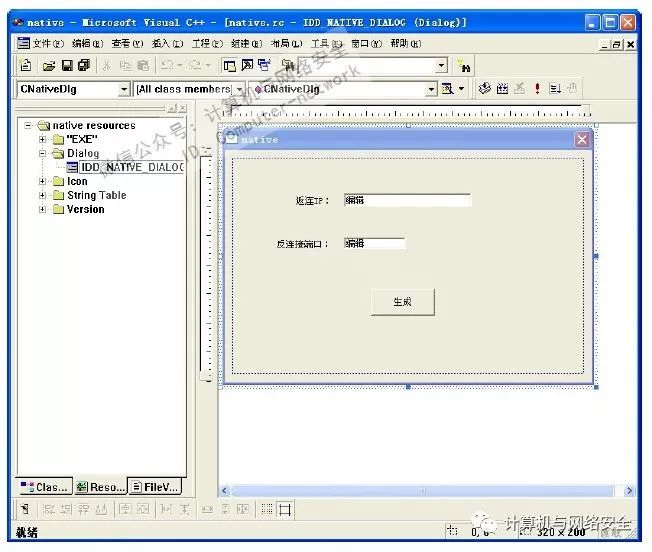Click the Compile toolbar icon

tap(484, 88)
